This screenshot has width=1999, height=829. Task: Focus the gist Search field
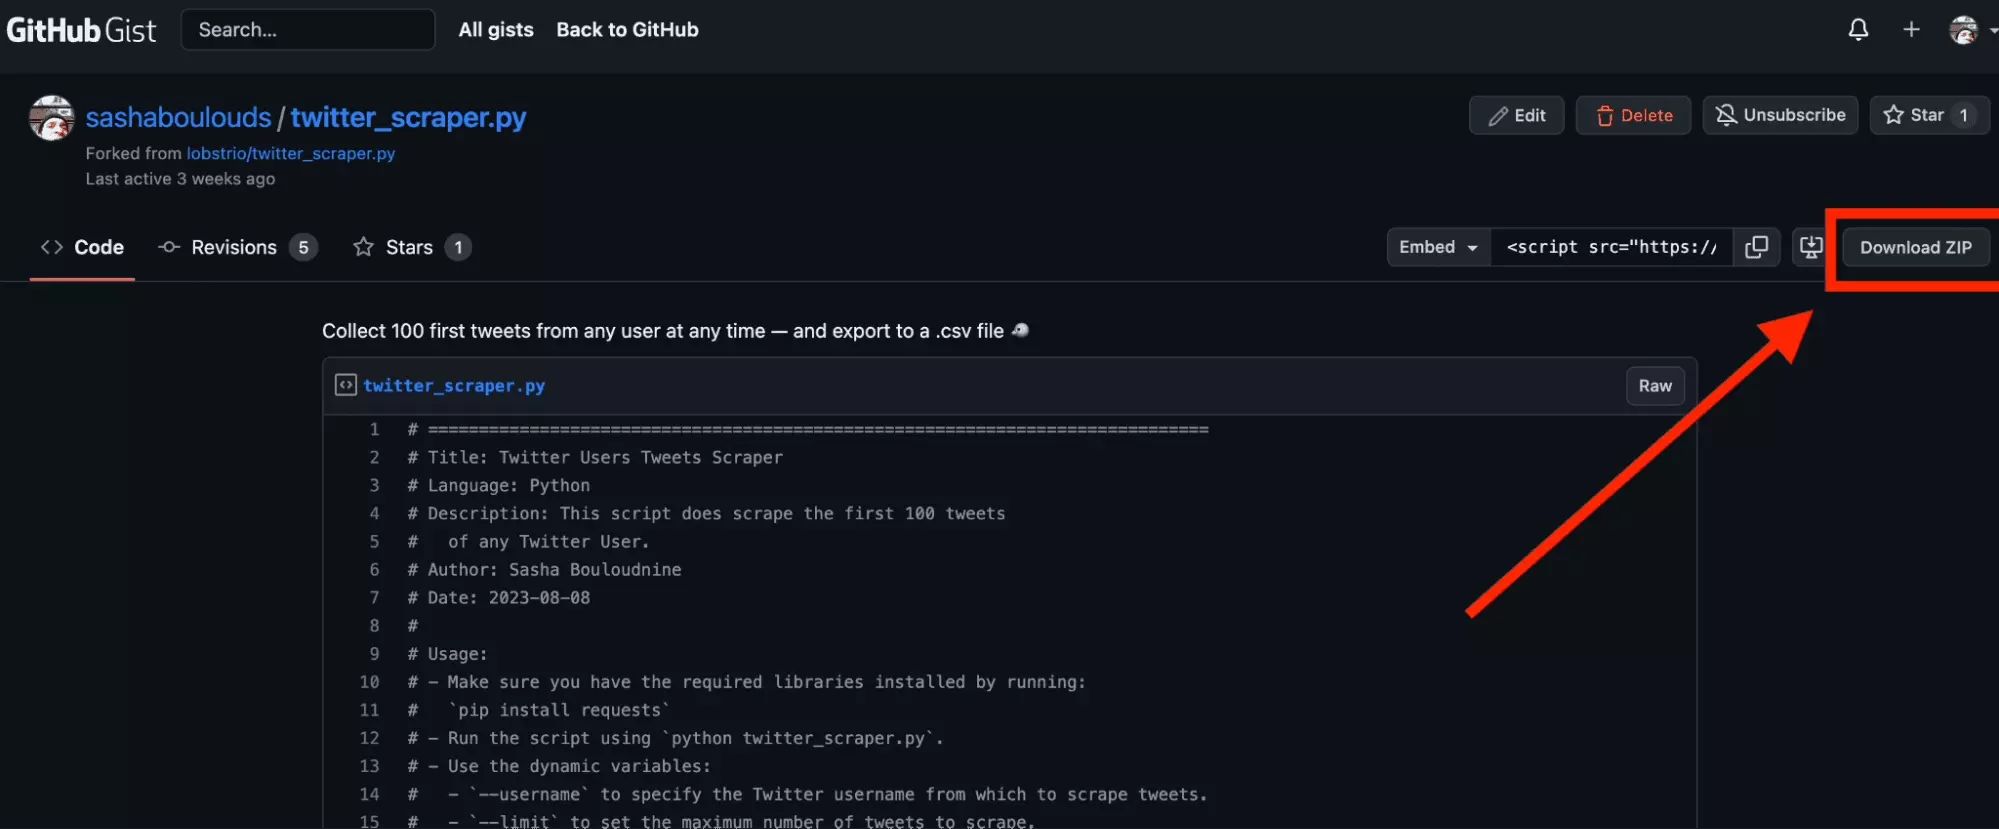(307, 30)
